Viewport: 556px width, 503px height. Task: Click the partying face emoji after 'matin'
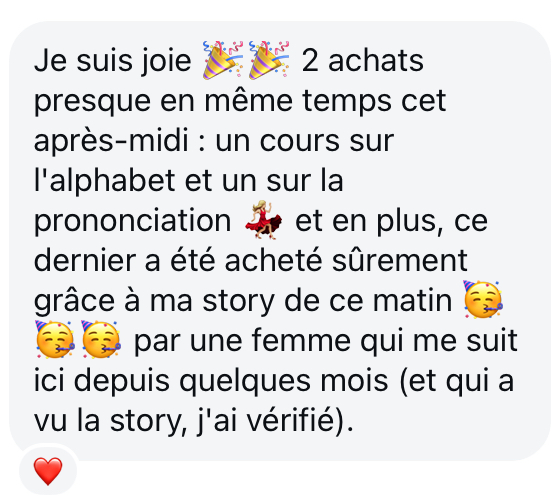(x=483, y=299)
